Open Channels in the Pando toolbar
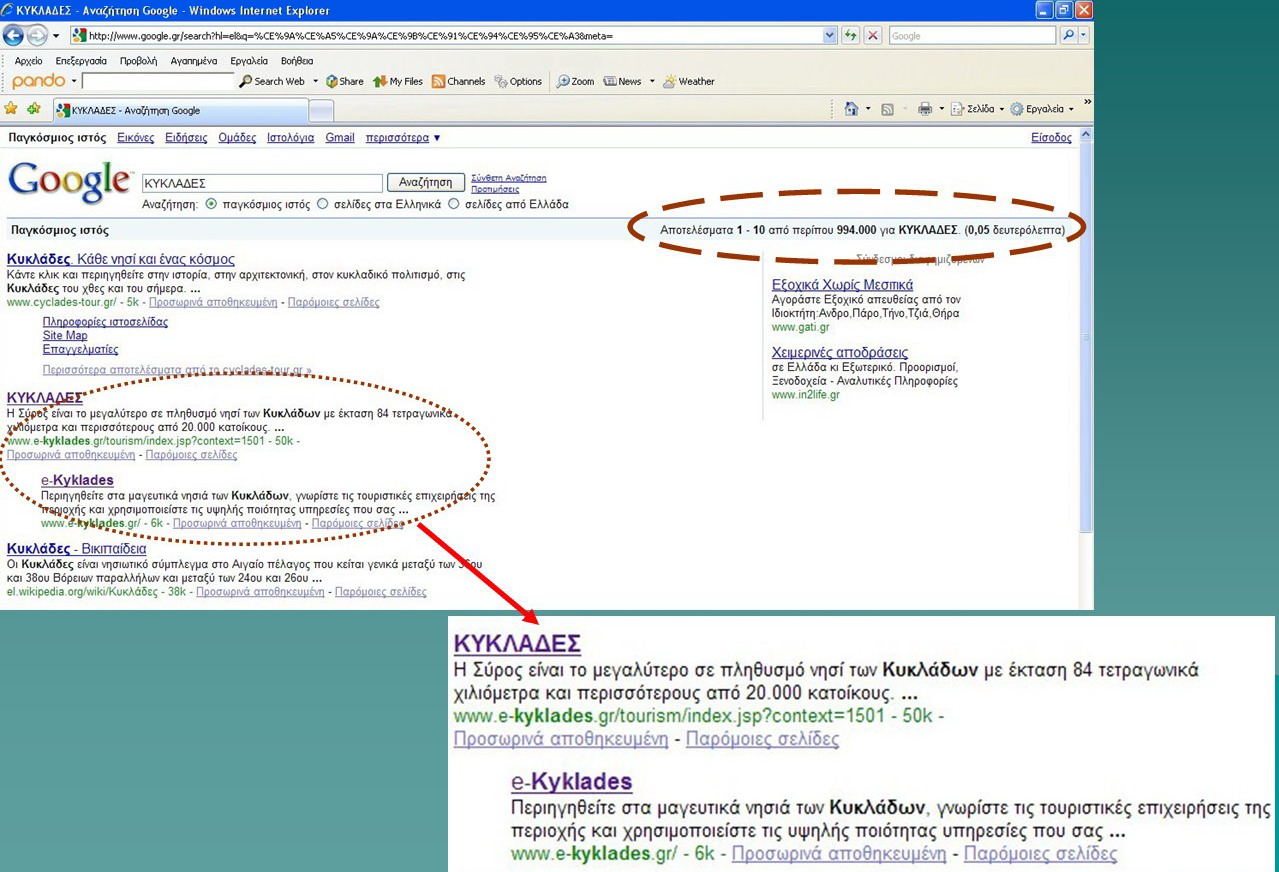Viewport: 1279px width, 872px height. [459, 81]
